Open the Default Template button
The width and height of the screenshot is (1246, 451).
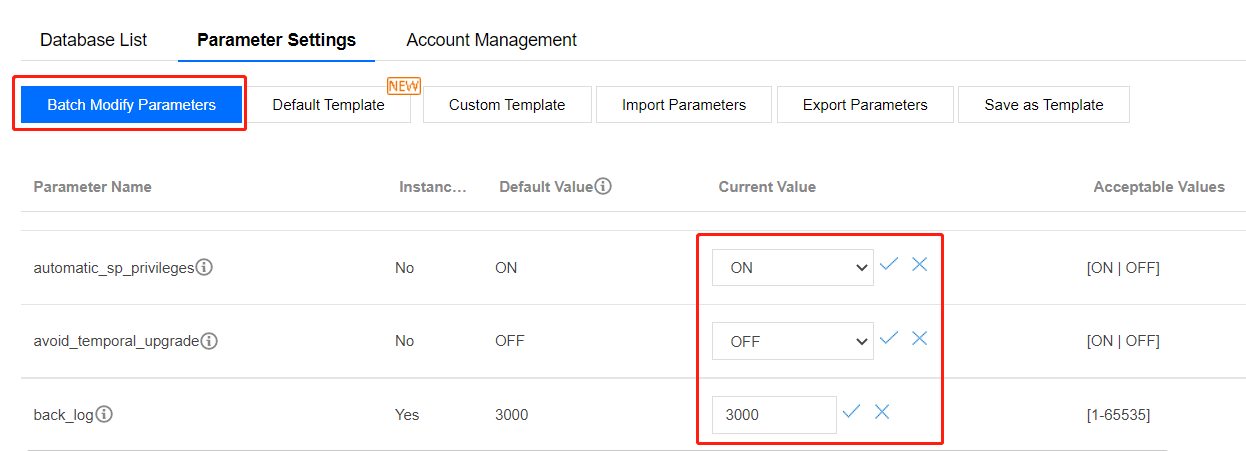tap(328, 105)
